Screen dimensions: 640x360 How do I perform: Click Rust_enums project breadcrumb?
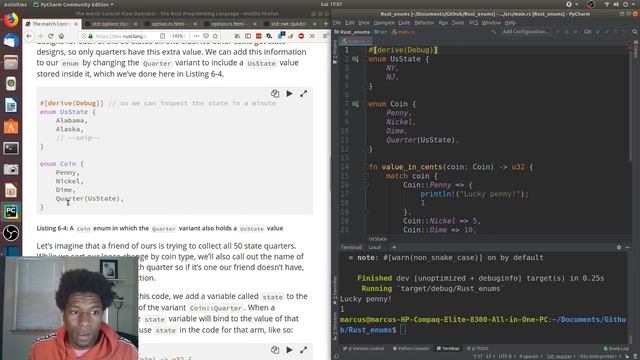tap(352, 31)
